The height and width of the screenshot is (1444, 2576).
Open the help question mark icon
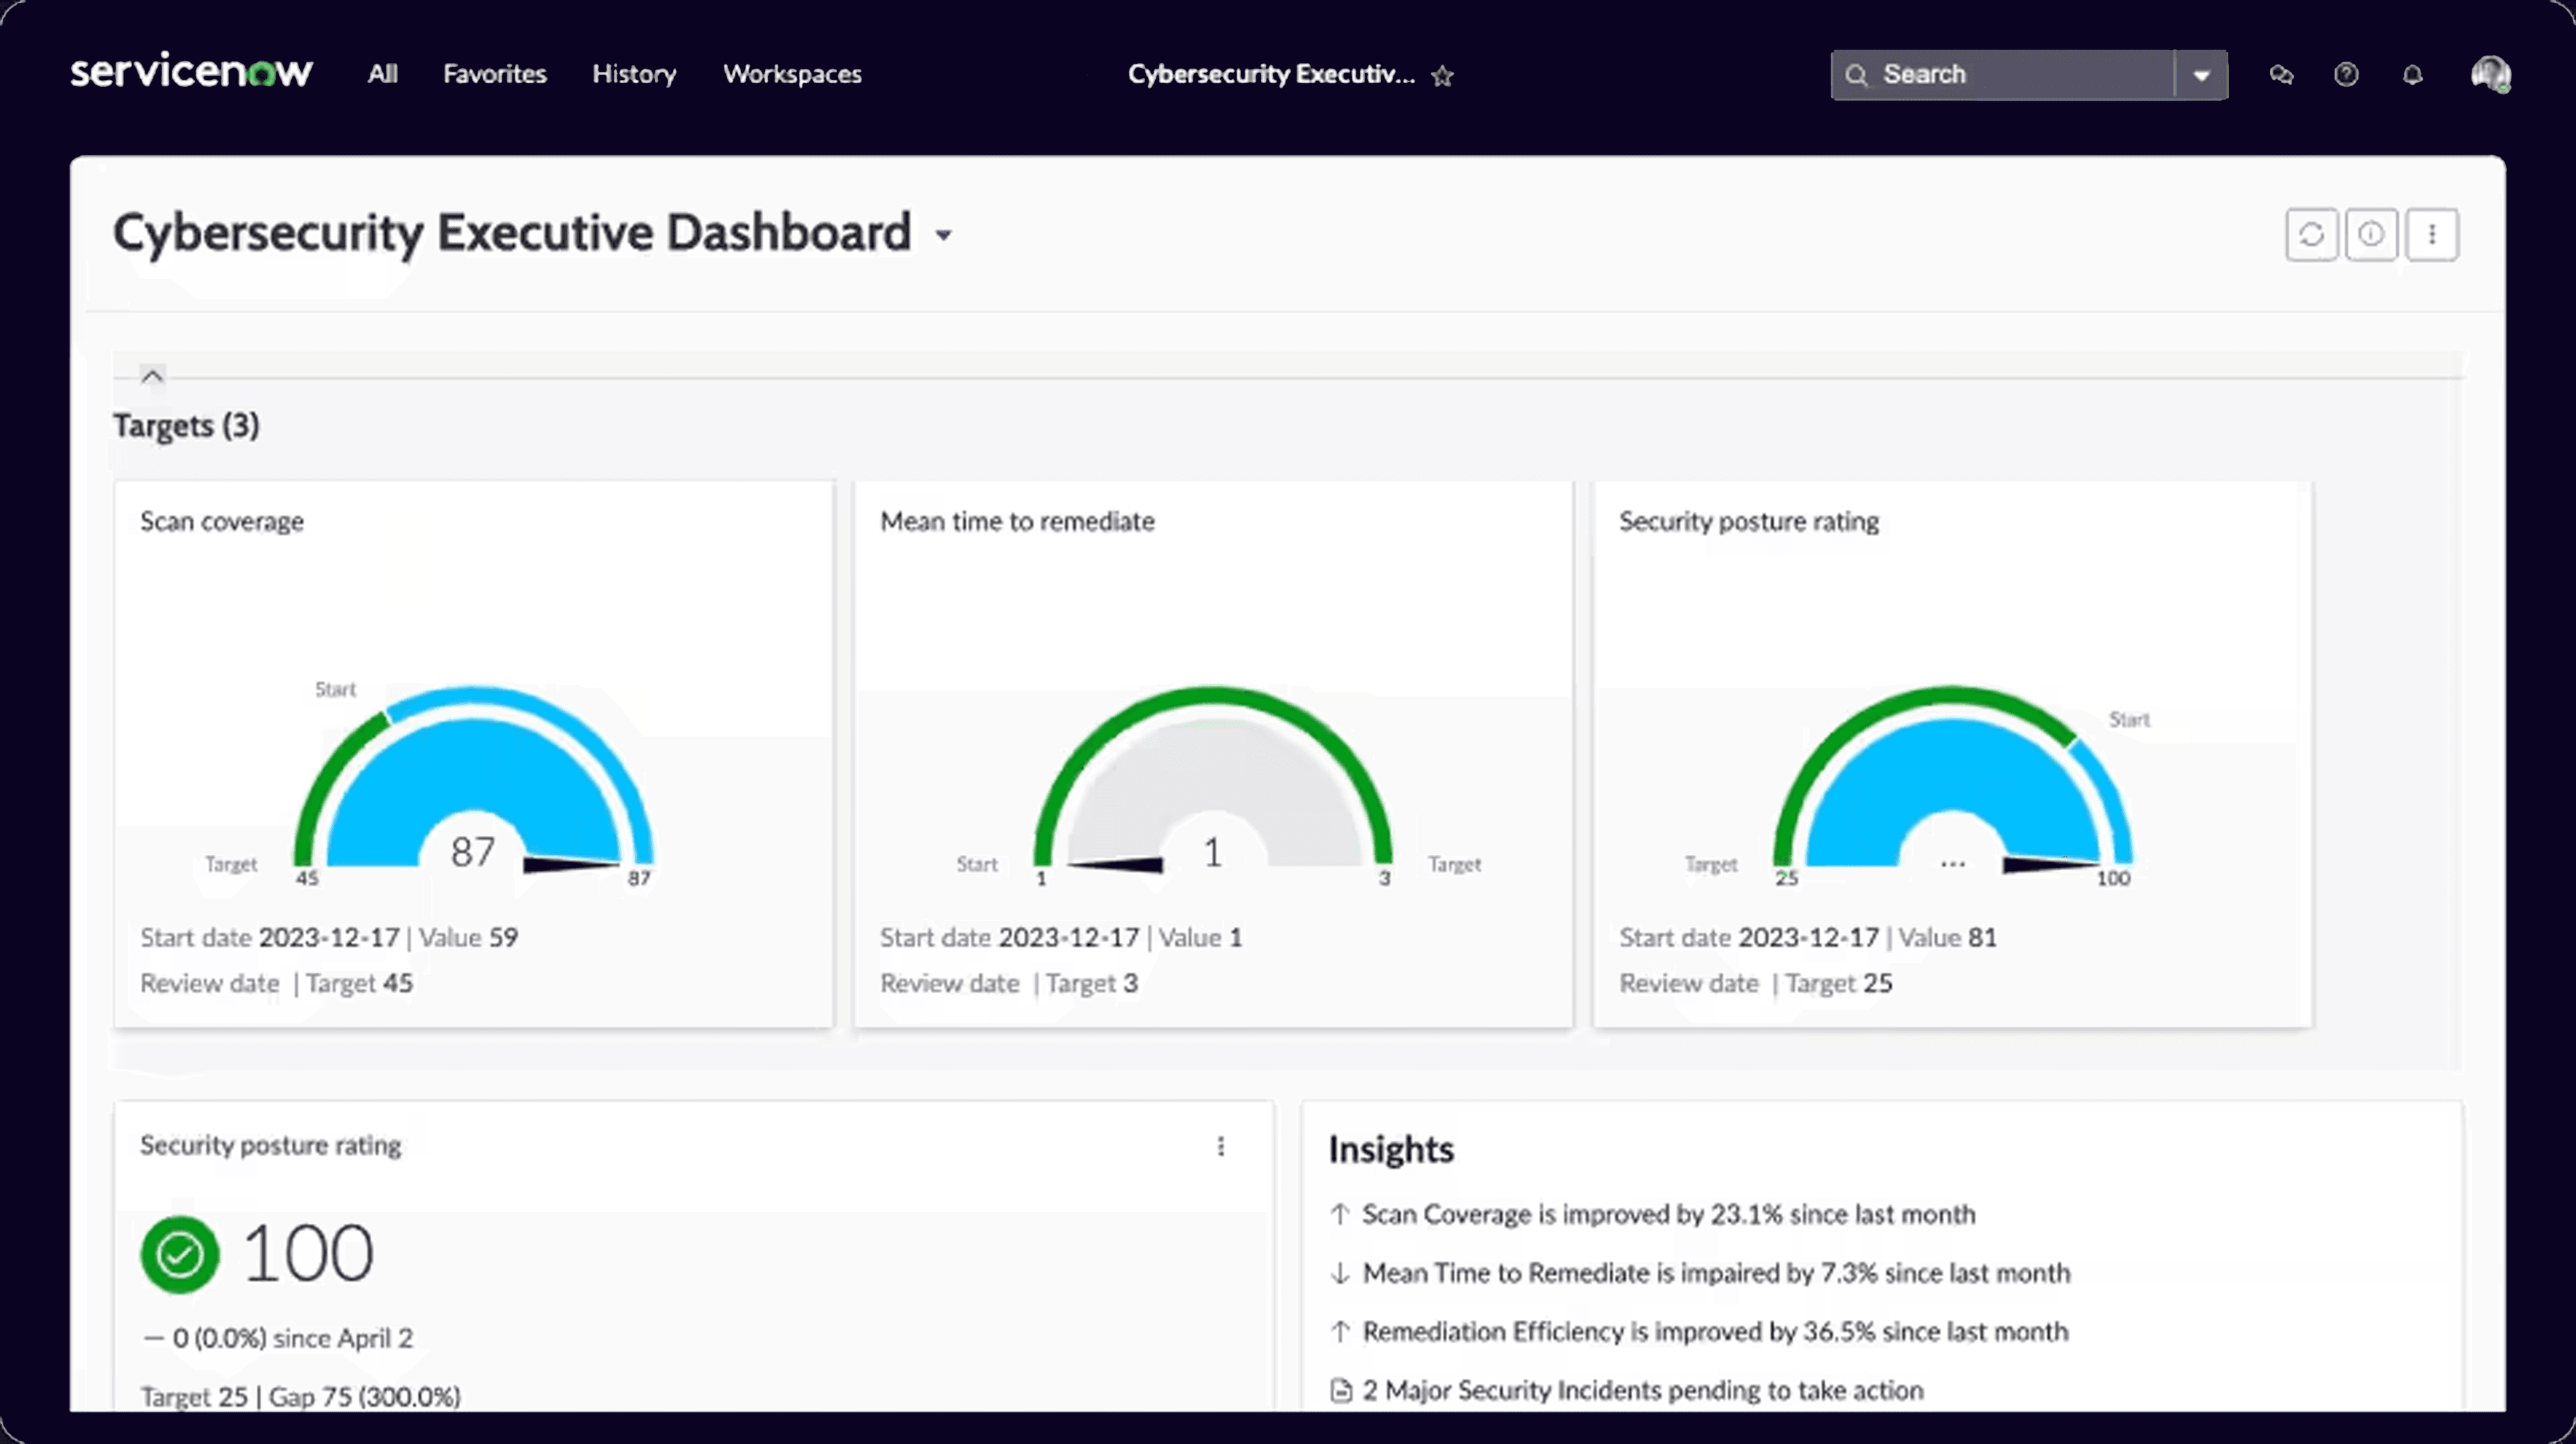(2347, 74)
